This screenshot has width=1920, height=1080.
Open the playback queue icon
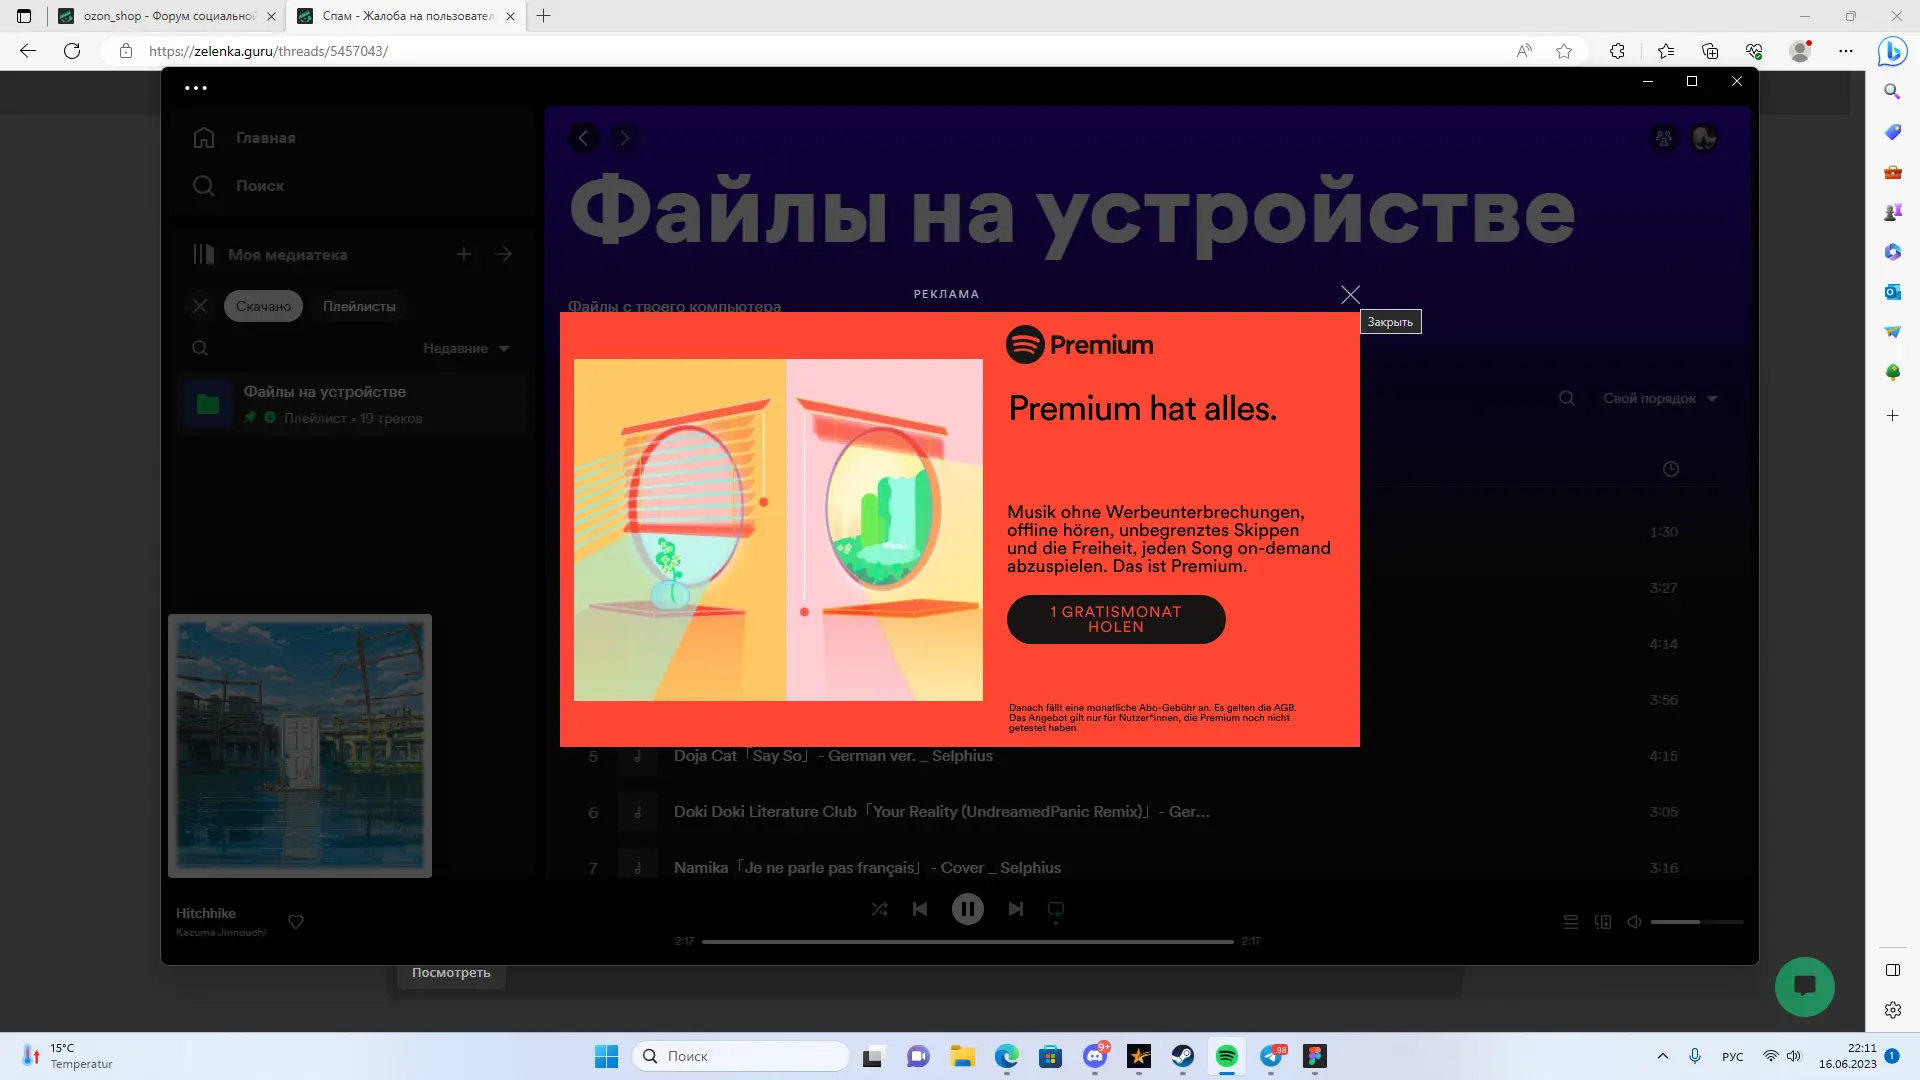point(1571,922)
